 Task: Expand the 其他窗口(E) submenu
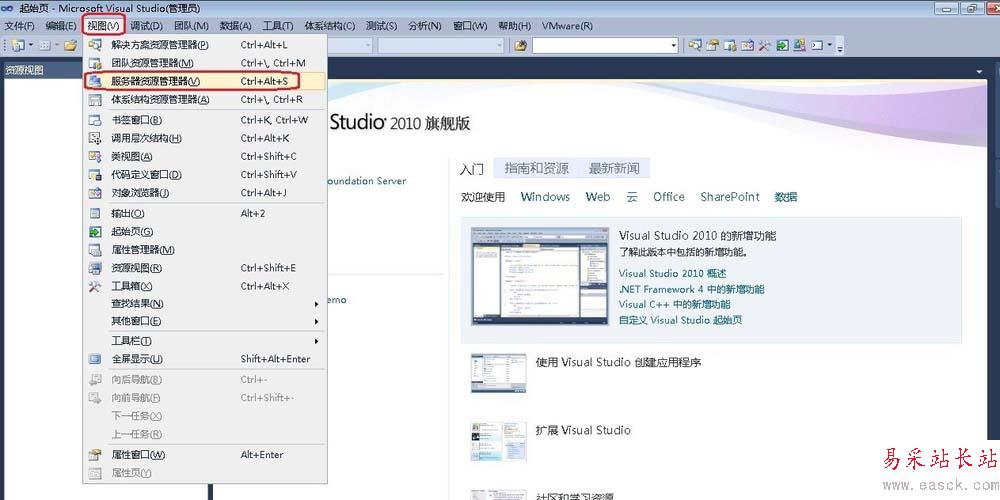[x=205, y=321]
